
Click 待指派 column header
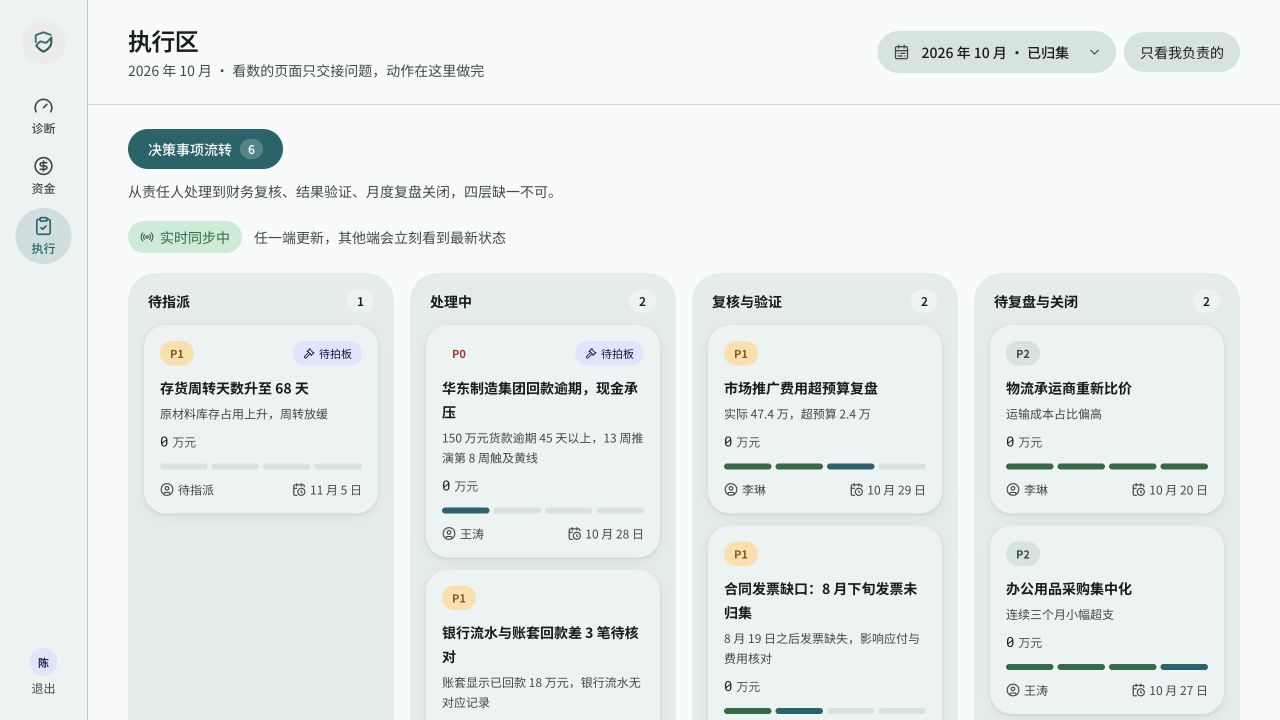169,301
